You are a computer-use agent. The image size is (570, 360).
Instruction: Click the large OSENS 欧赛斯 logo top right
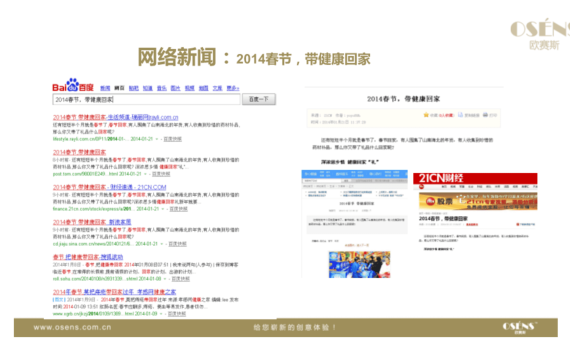point(540,35)
